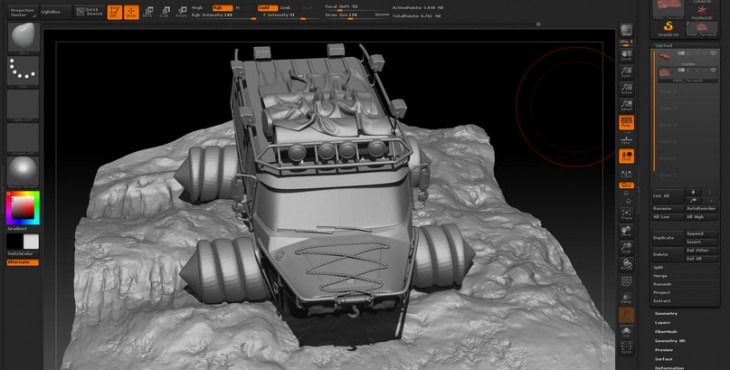Image resolution: width=730 pixels, height=370 pixels.
Task: Select the Rotate transform tool
Action: click(x=182, y=12)
